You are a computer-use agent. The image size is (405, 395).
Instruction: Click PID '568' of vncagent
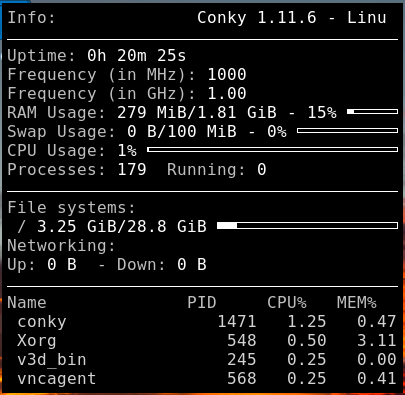pyautogui.click(x=242, y=379)
